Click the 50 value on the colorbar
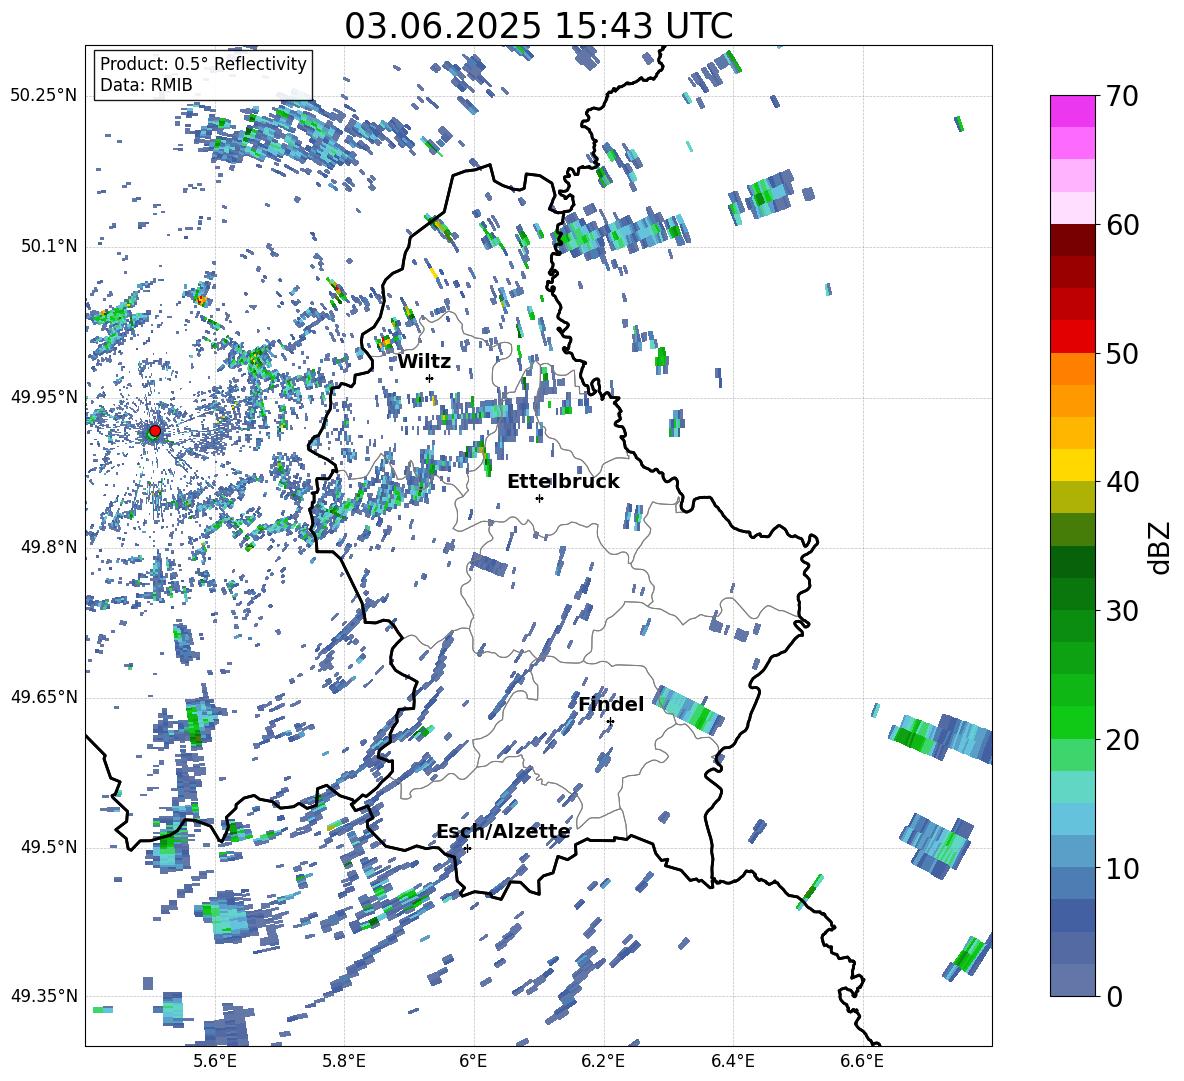The height and width of the screenshot is (1081, 1184). click(x=1122, y=353)
